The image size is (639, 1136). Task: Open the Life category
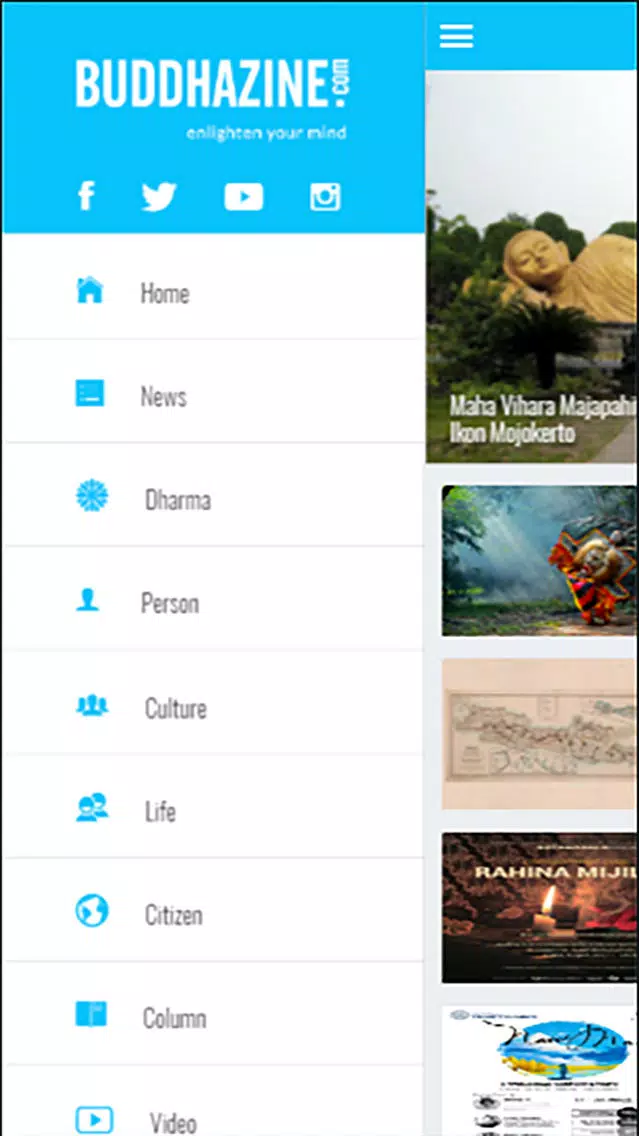coord(214,806)
